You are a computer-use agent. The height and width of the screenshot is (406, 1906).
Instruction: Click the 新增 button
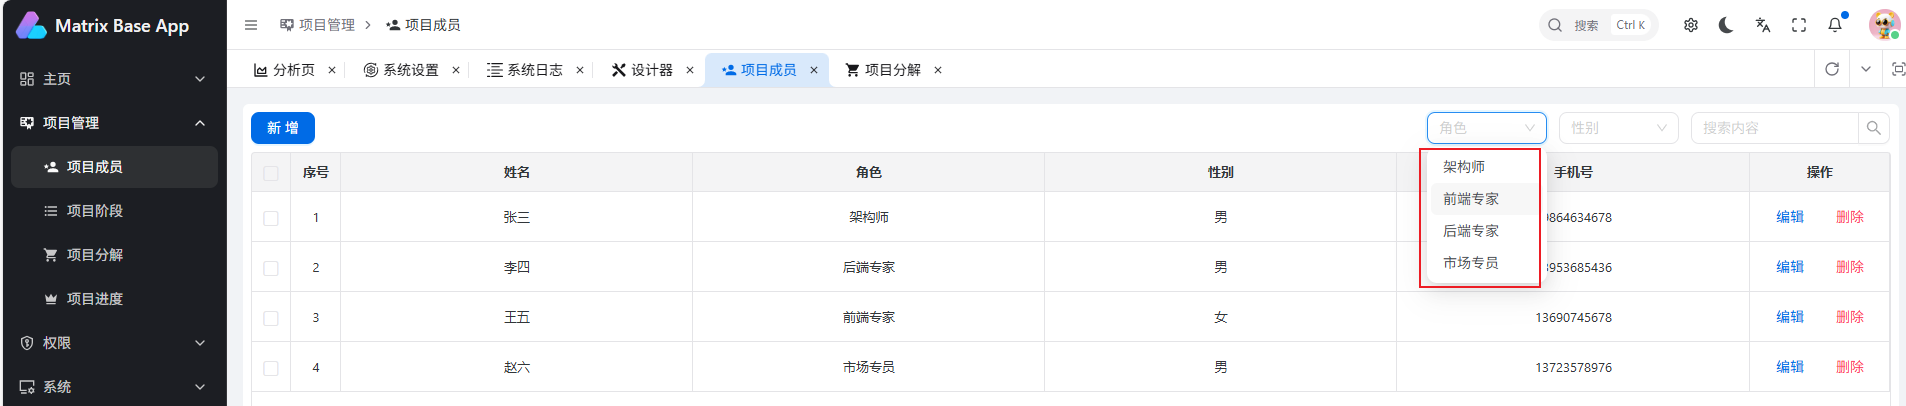click(x=283, y=128)
